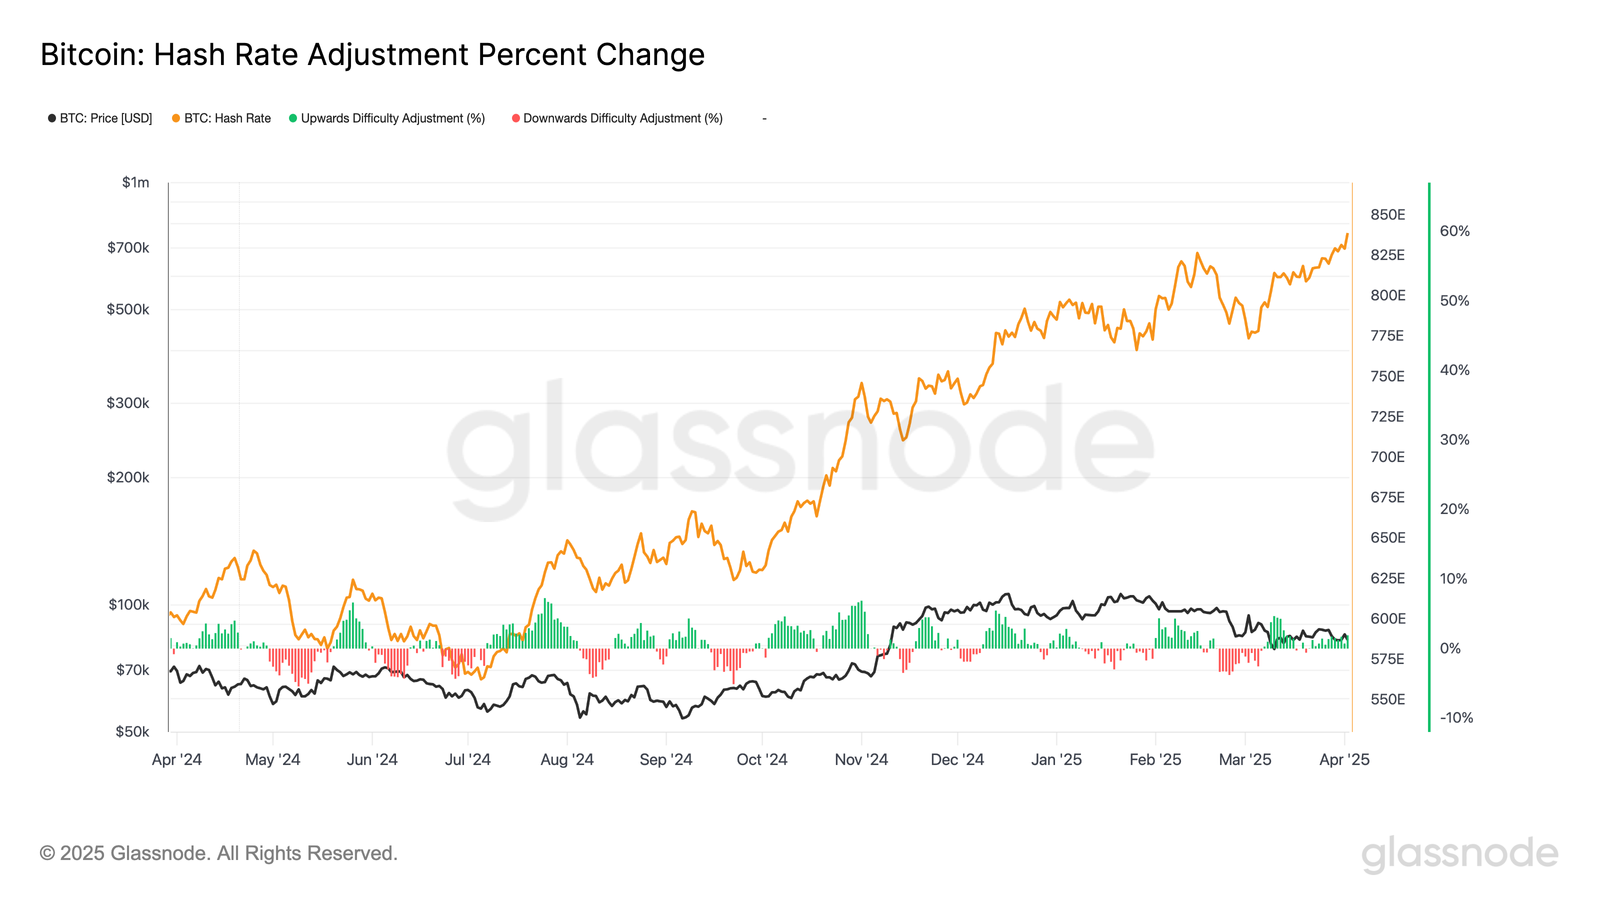Select the Nov '24 x-axis label
Image resolution: width=1600 pixels, height=900 pixels.
click(861, 760)
